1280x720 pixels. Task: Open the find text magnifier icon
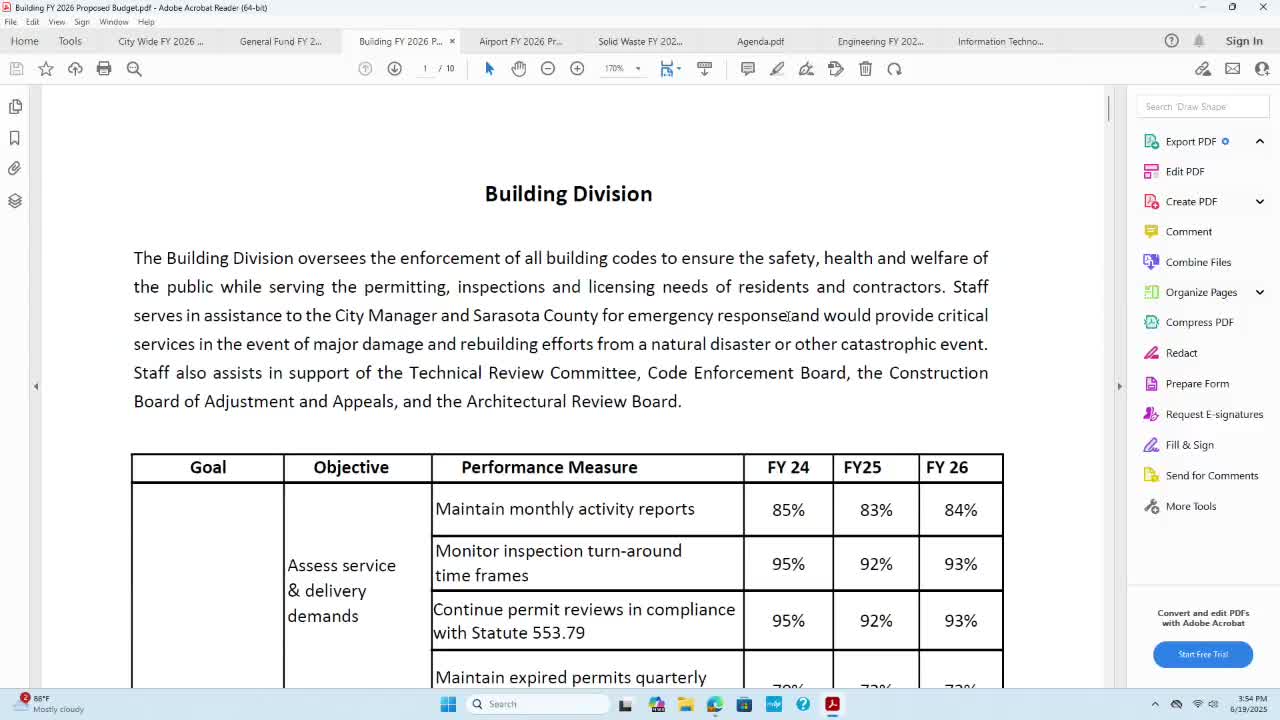coord(134,69)
